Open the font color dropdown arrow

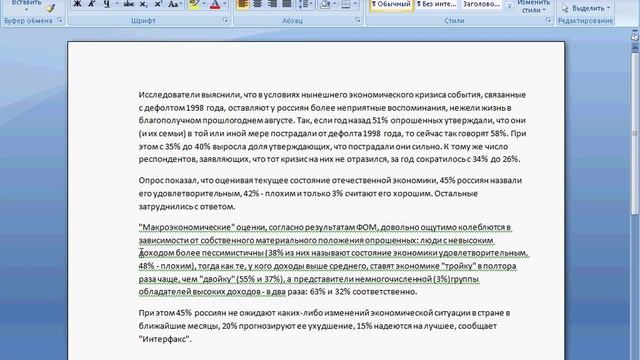pyautogui.click(x=224, y=4)
